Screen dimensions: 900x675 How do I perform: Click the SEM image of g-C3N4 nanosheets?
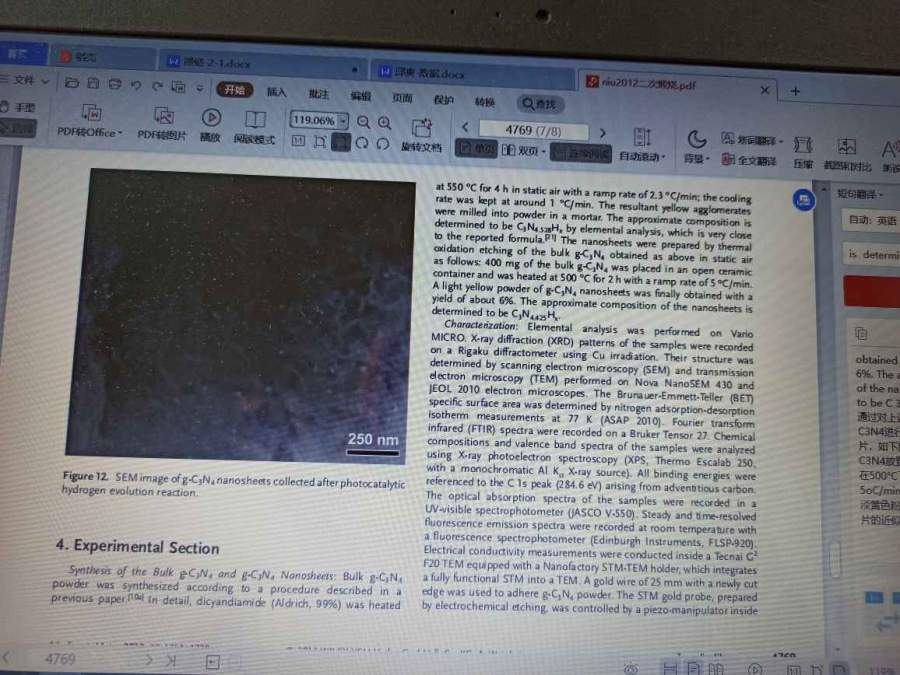tap(240, 316)
